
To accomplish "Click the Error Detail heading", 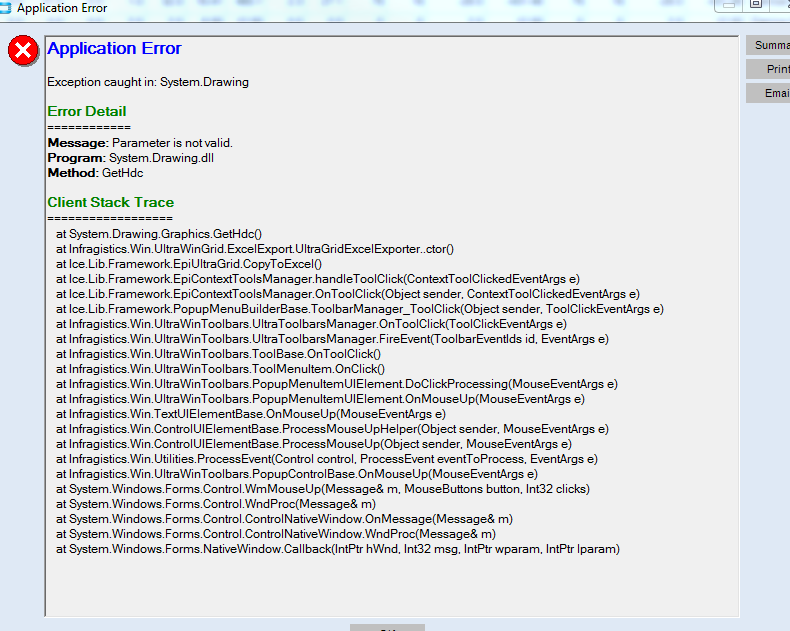I will click(87, 111).
